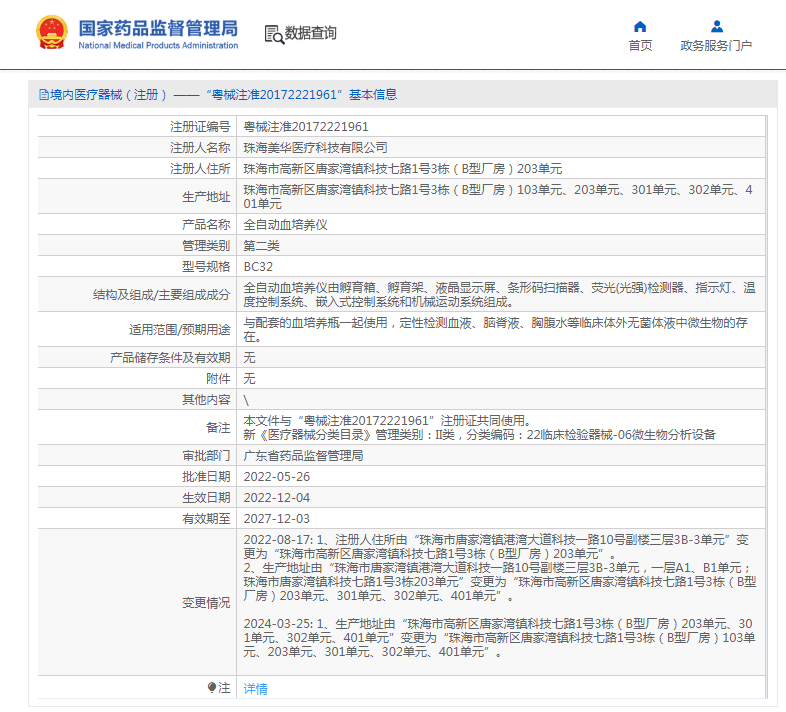
Task: Select effective date 2022-12-04
Action: click(x=277, y=497)
